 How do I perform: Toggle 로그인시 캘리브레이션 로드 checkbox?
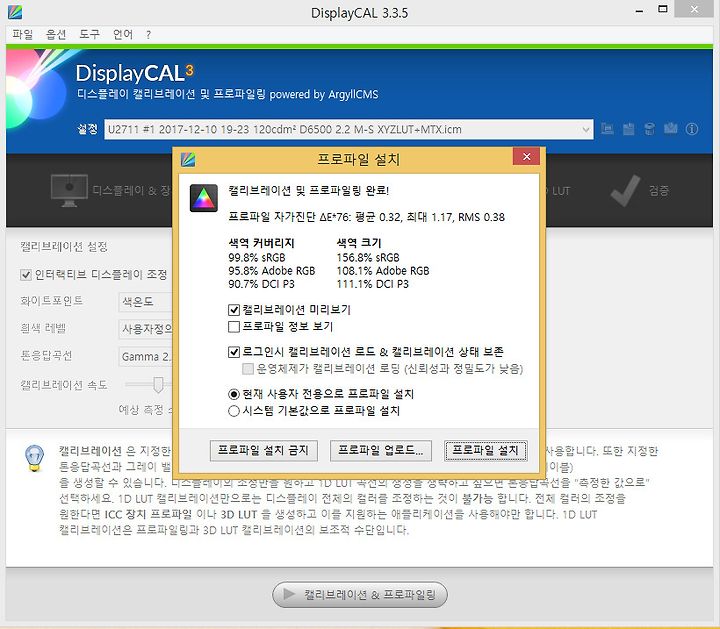pyautogui.click(x=234, y=352)
